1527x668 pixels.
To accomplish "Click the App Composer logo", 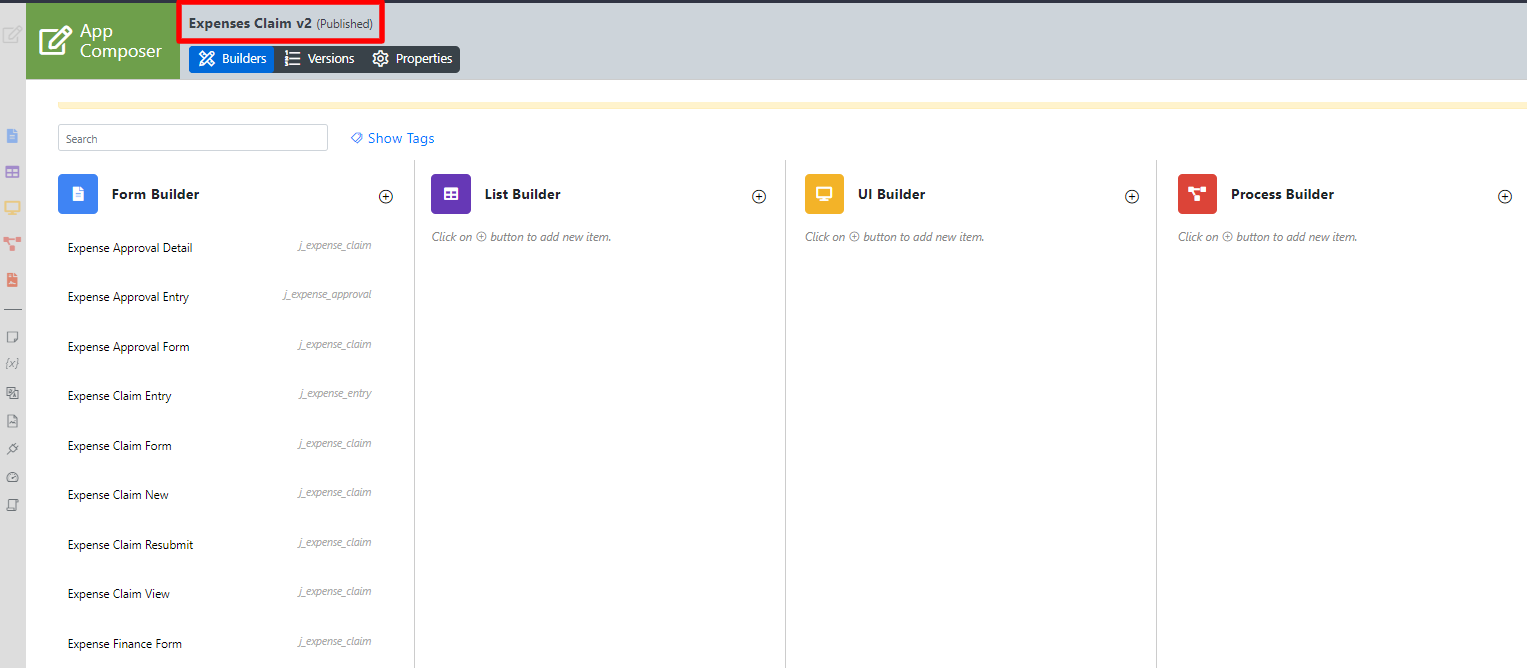I will coord(102,41).
